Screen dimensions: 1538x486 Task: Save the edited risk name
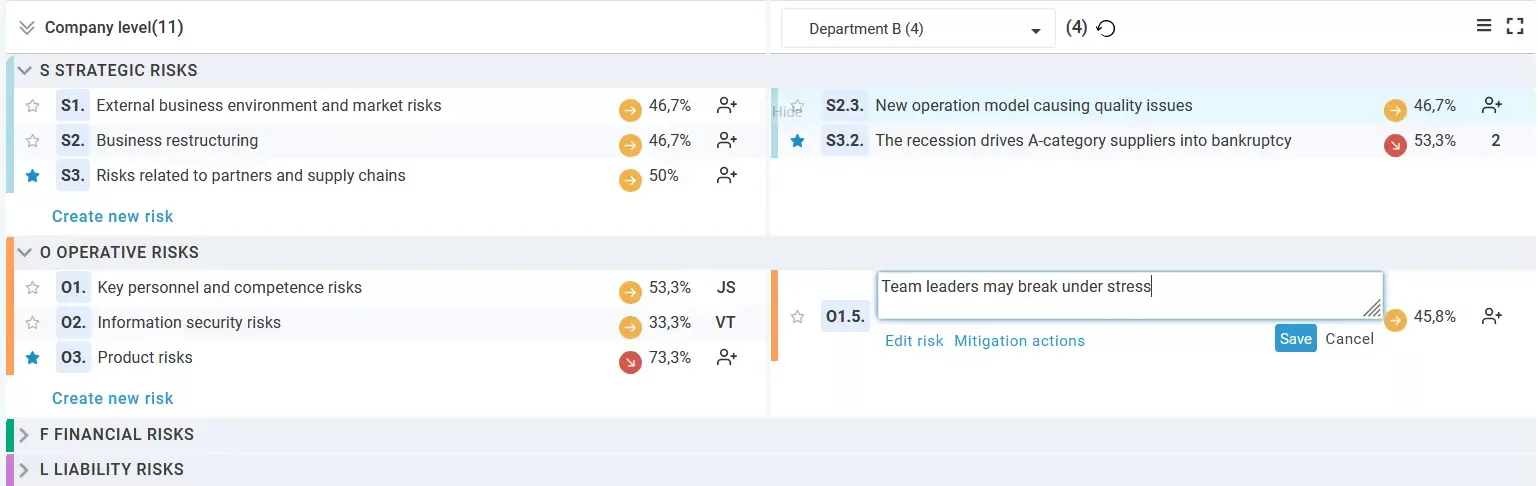point(1295,339)
